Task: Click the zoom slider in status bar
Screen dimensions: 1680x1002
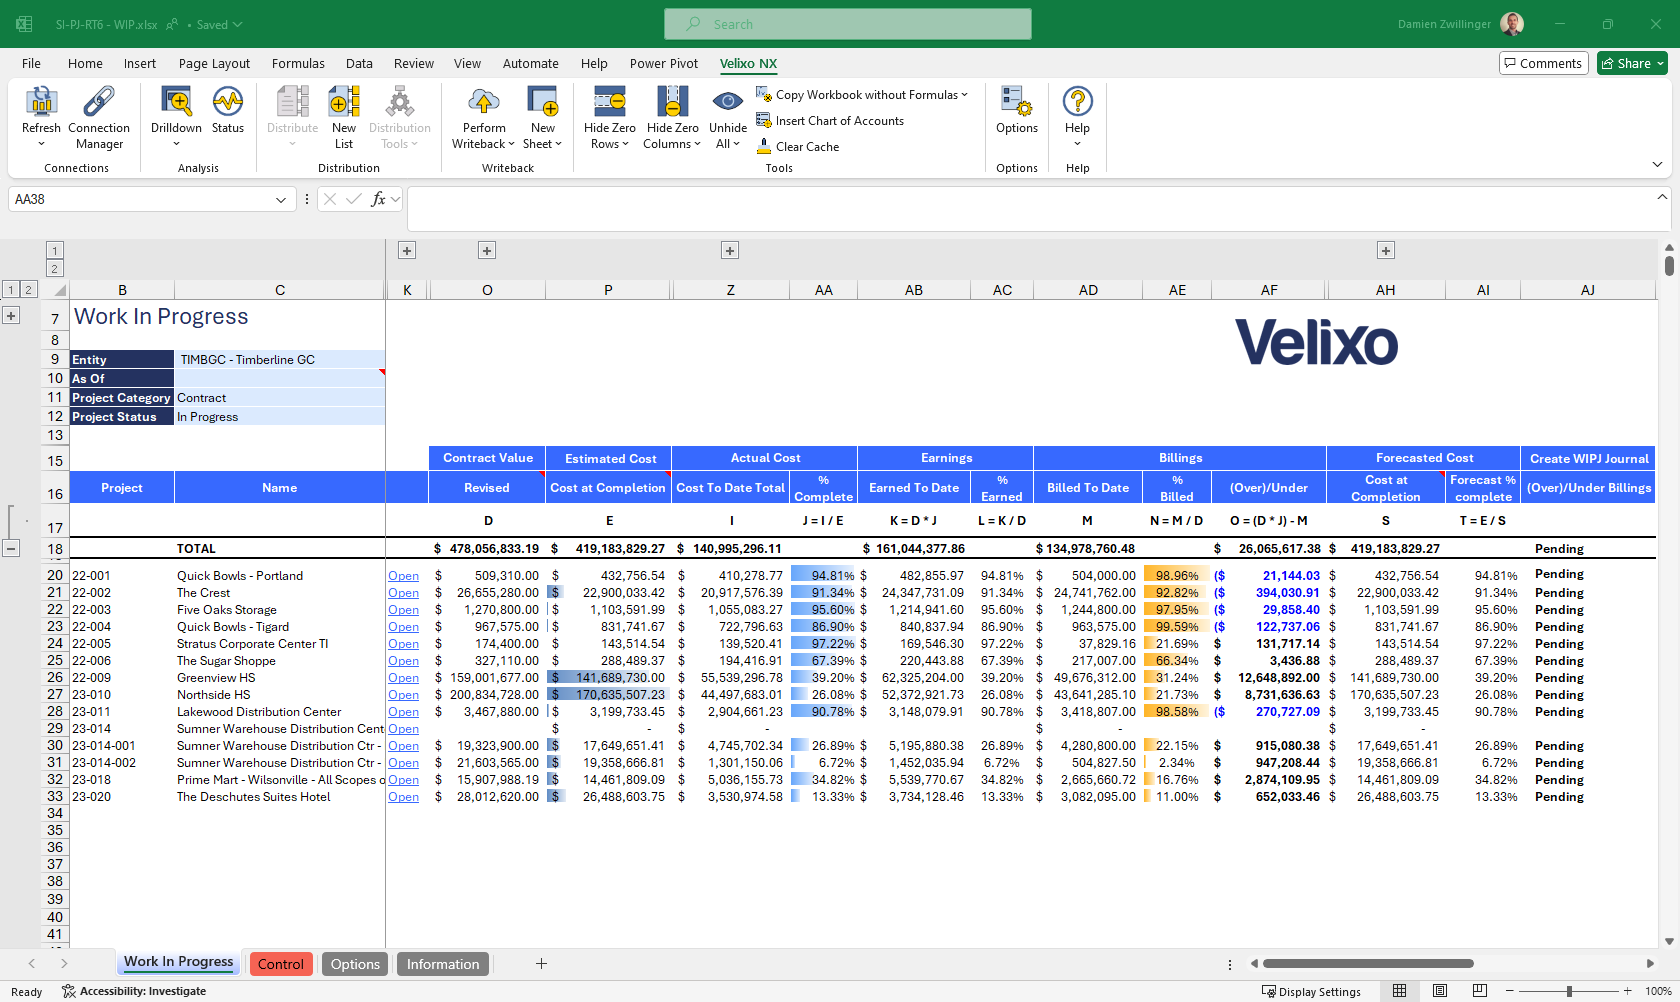Action: 1569,991
